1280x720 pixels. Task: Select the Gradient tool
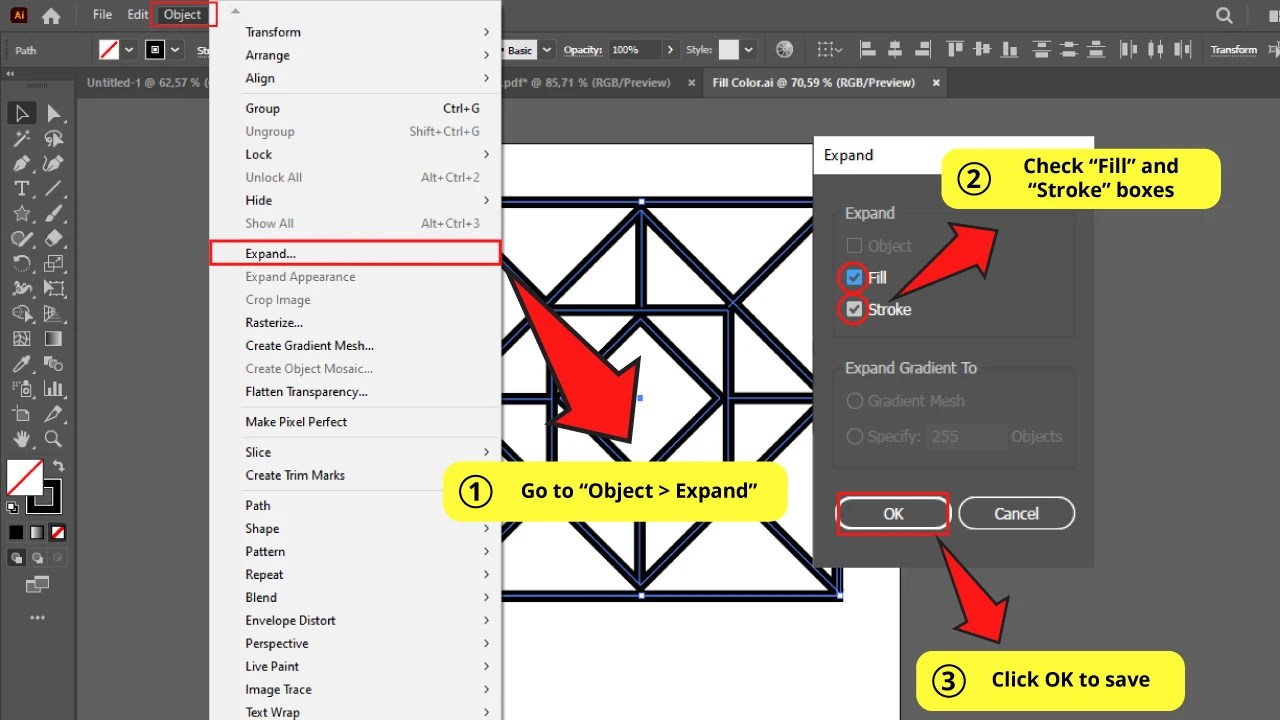[52, 338]
